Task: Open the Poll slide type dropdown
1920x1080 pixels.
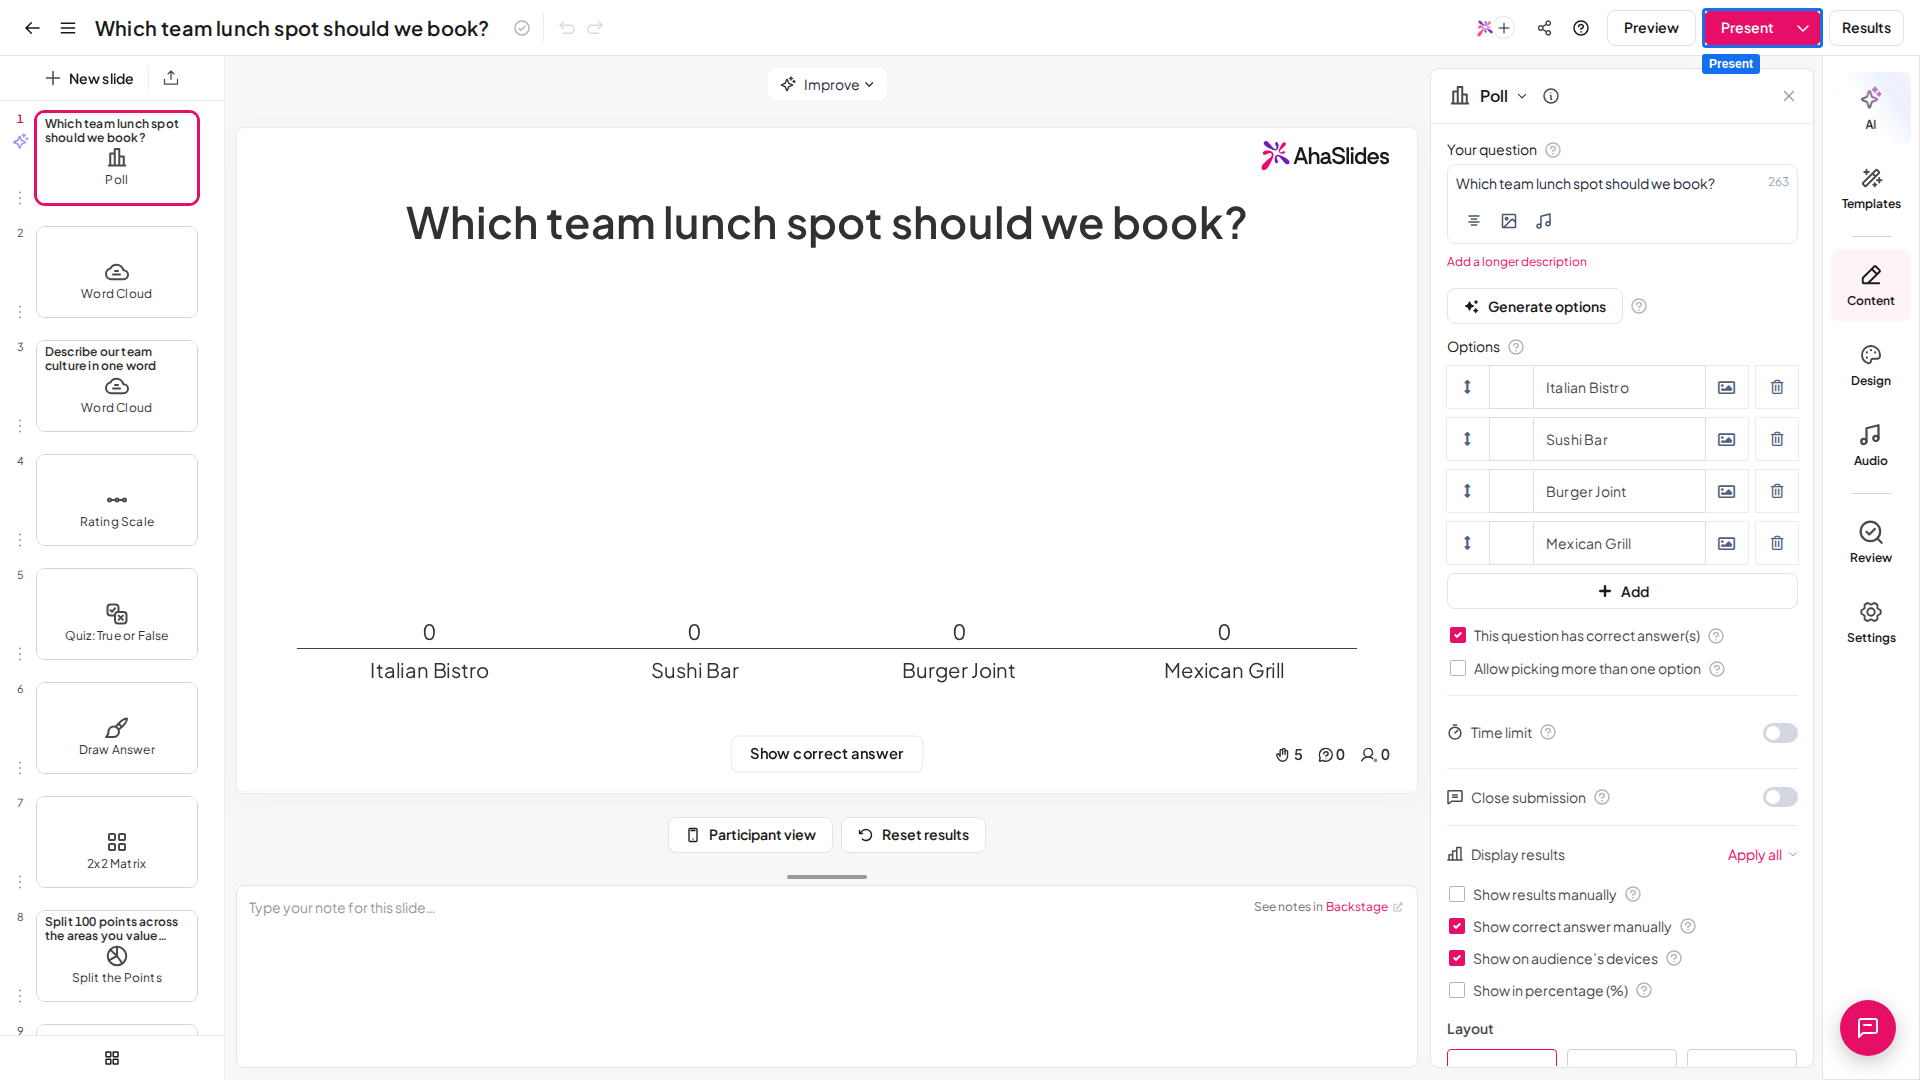Action: pyautogui.click(x=1489, y=96)
